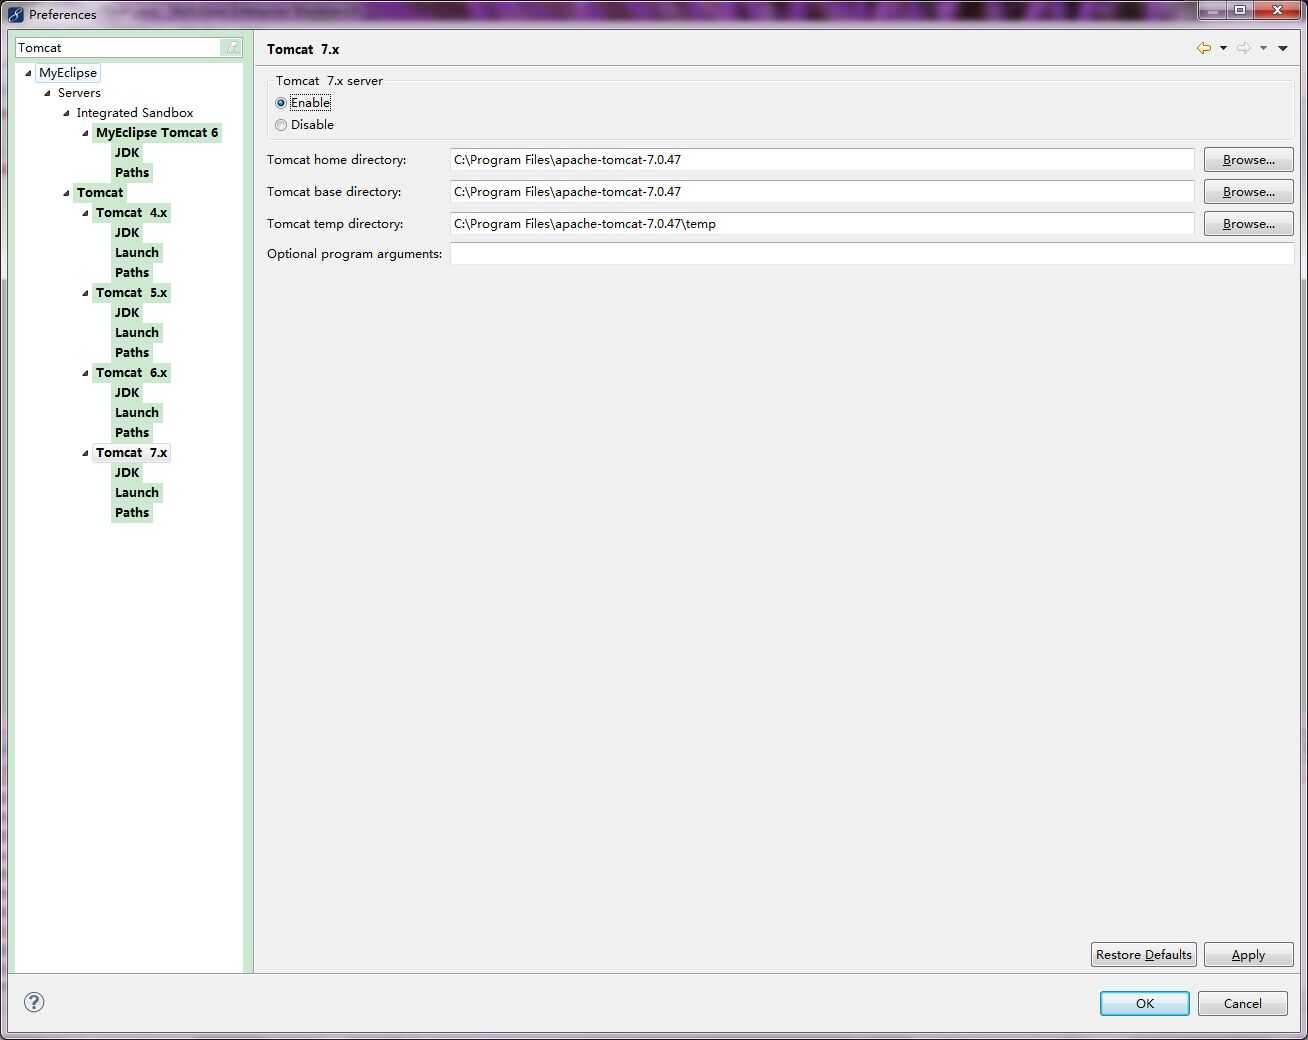This screenshot has width=1308, height=1040.
Task: Focus the Tomcat filter search field
Action: tap(118, 47)
